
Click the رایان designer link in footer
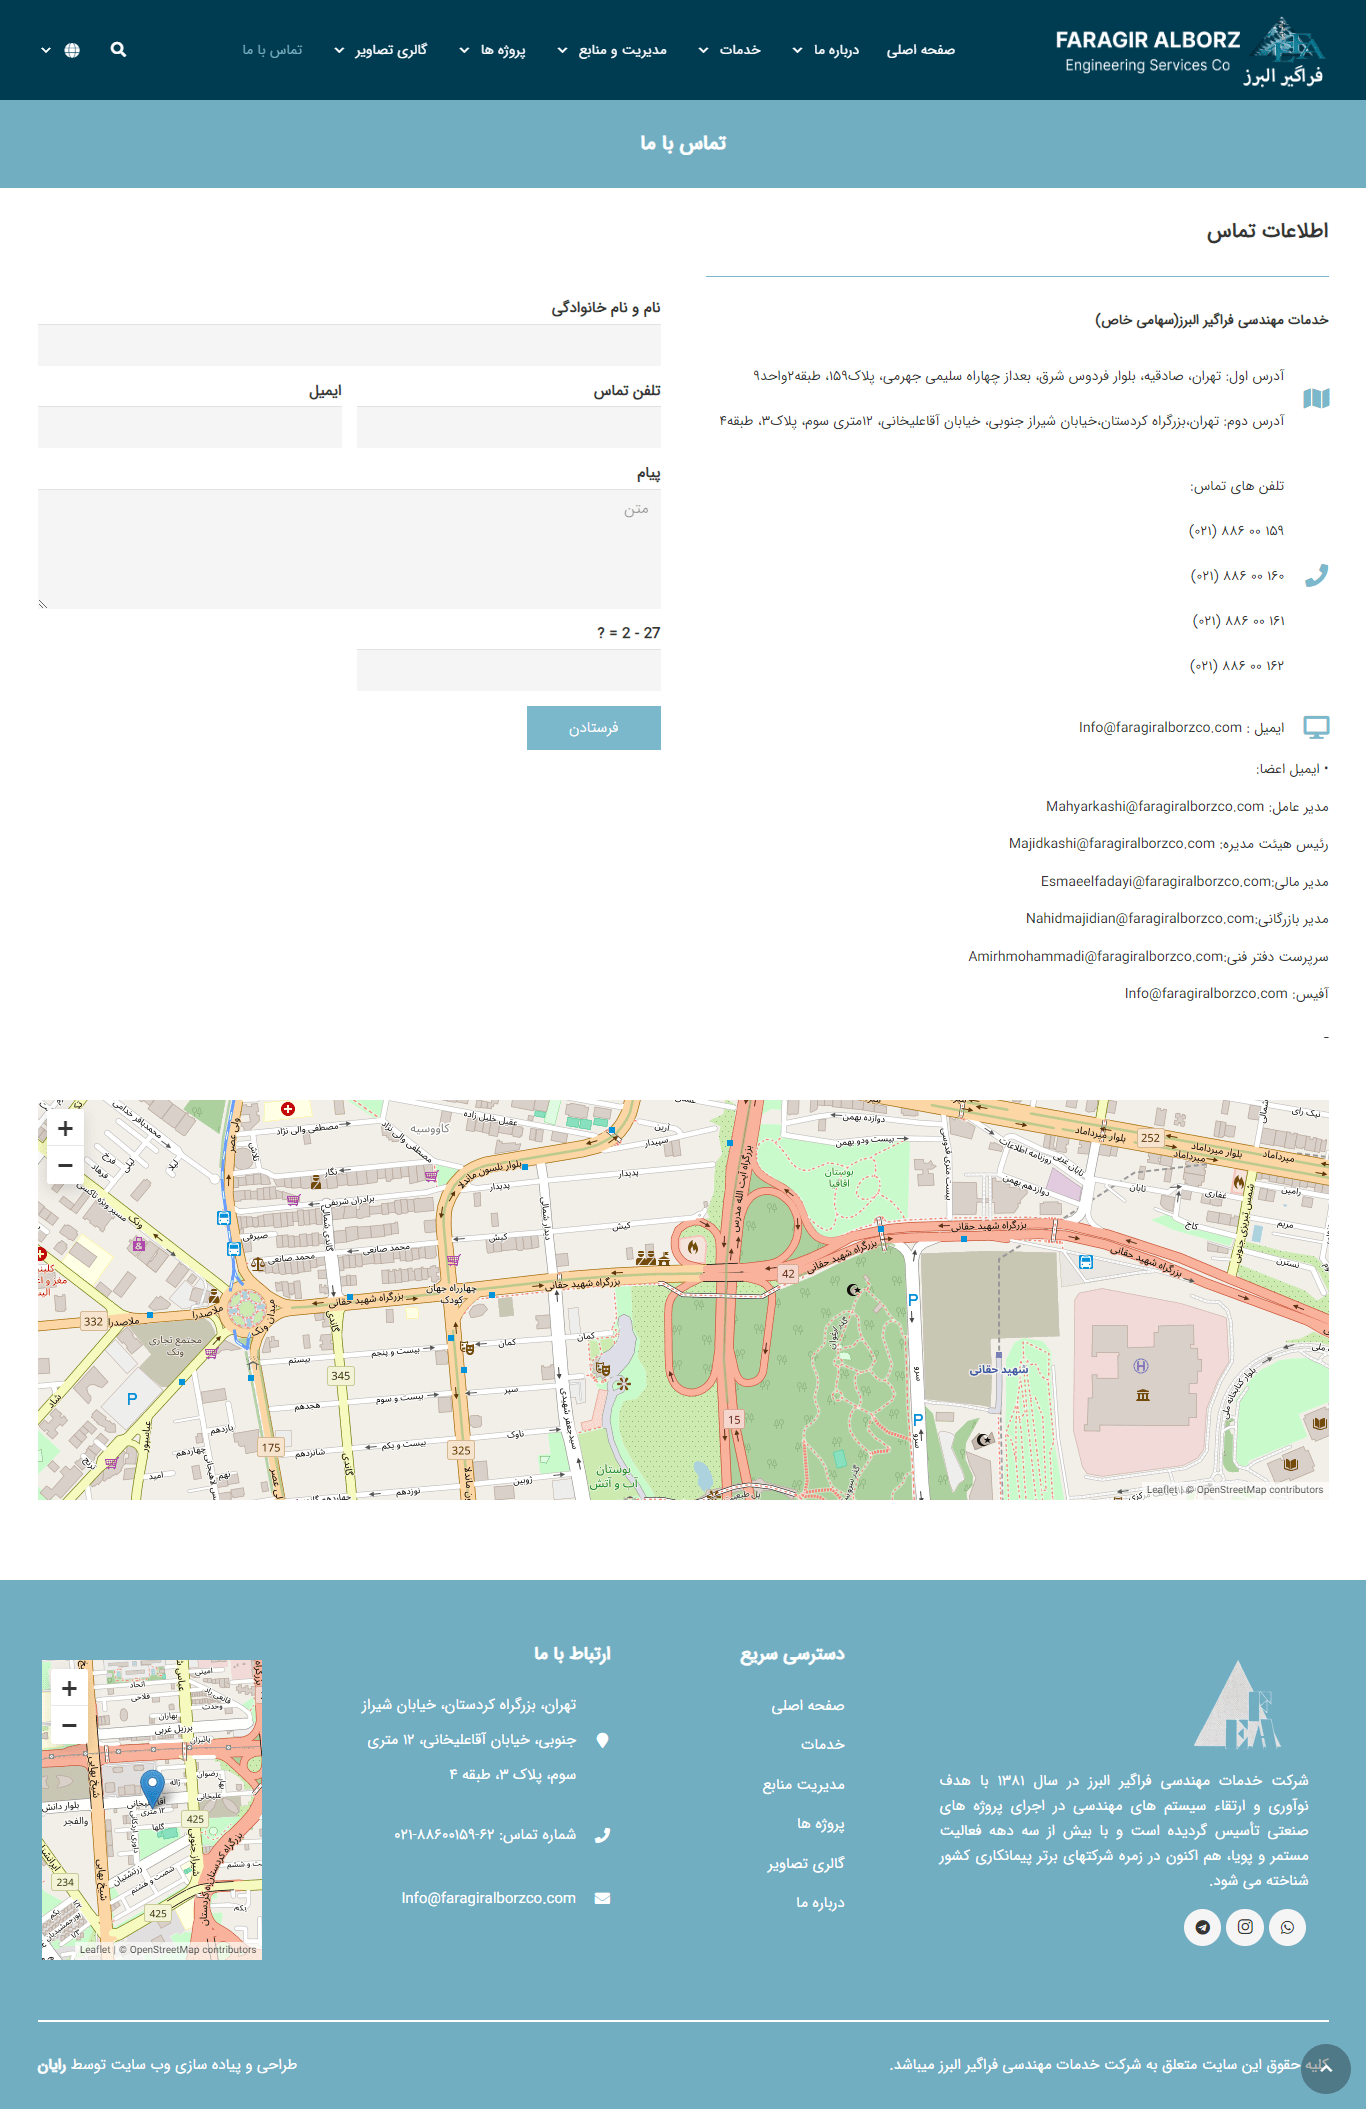[x=52, y=2065]
